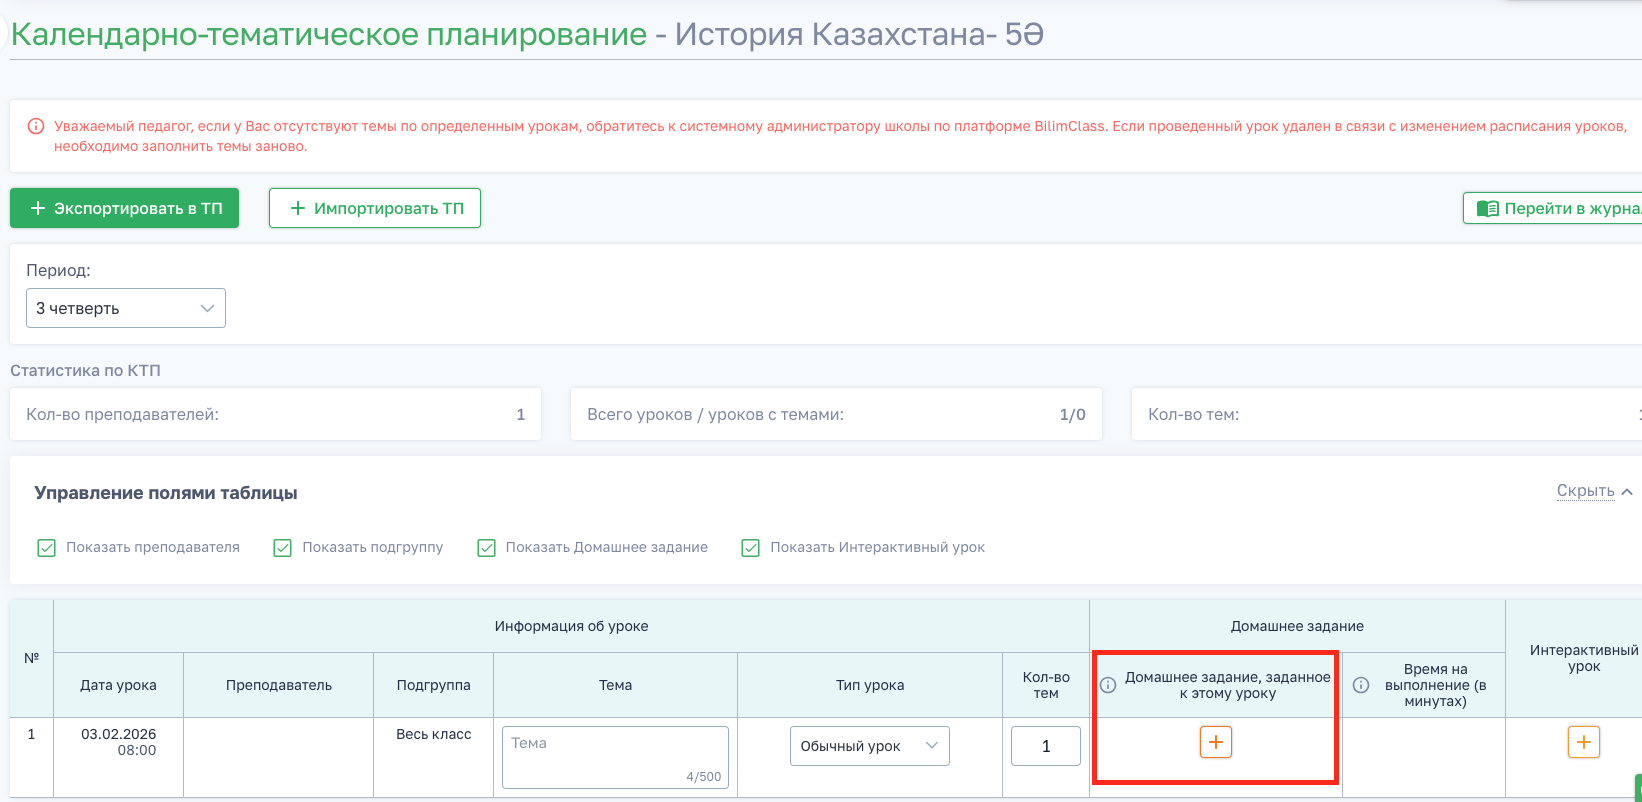Uncheck Показать преподавателя checkbox
This screenshot has height=802, width=1642.
tap(46, 548)
